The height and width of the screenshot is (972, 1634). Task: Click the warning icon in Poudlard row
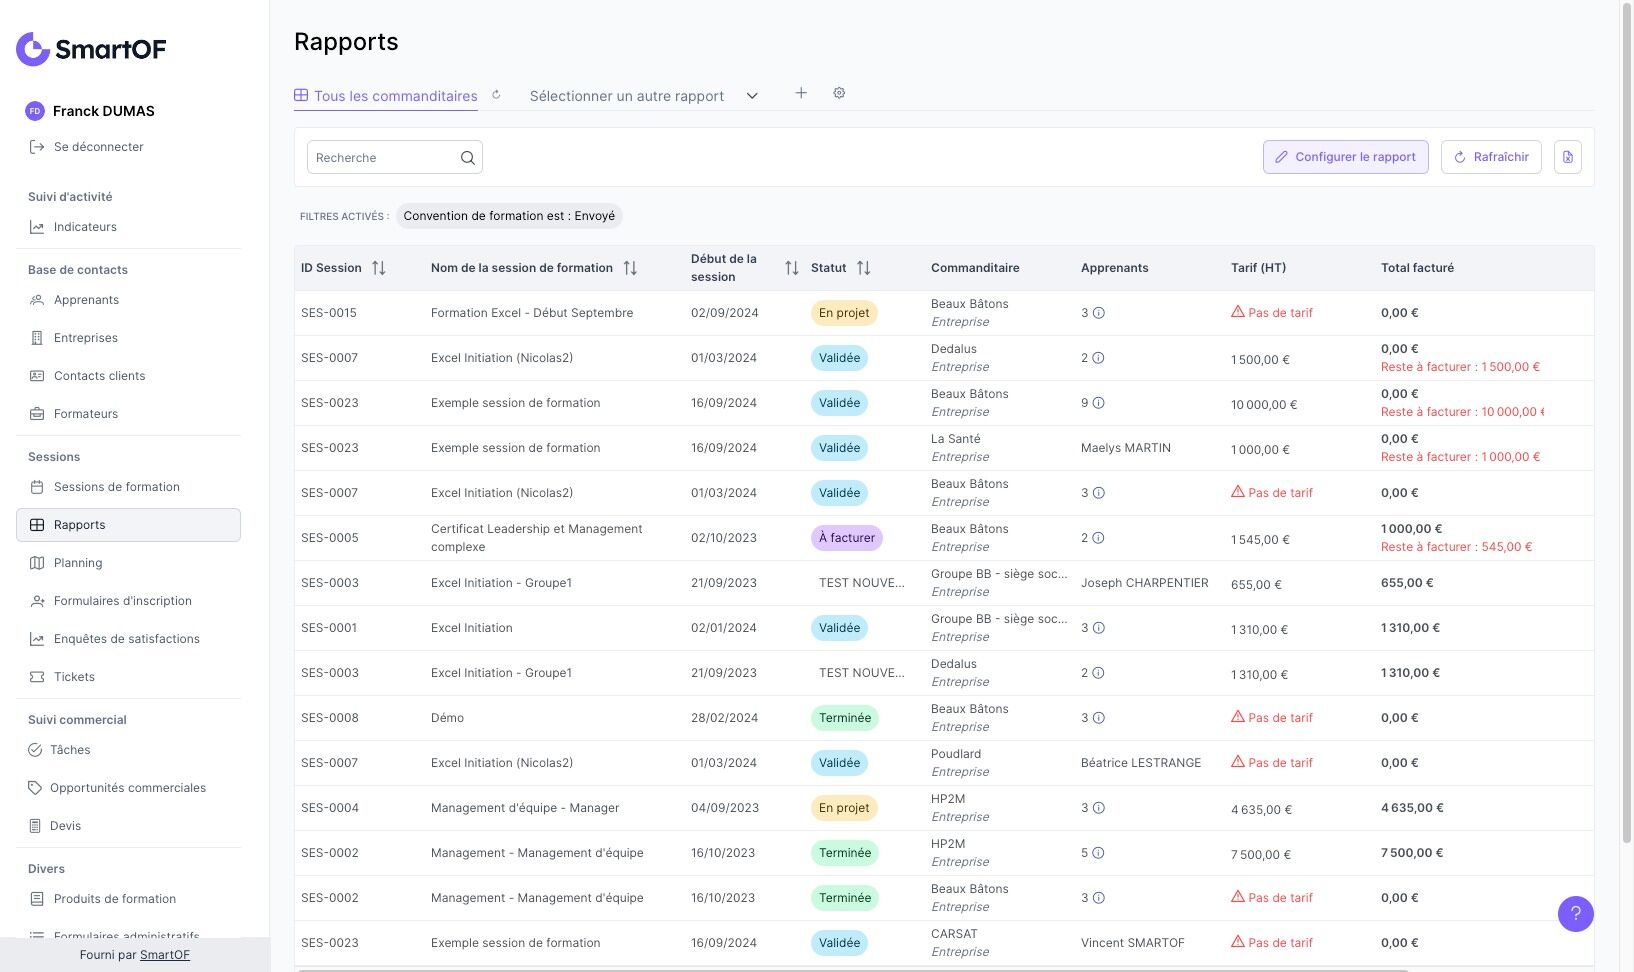pyautogui.click(x=1238, y=762)
